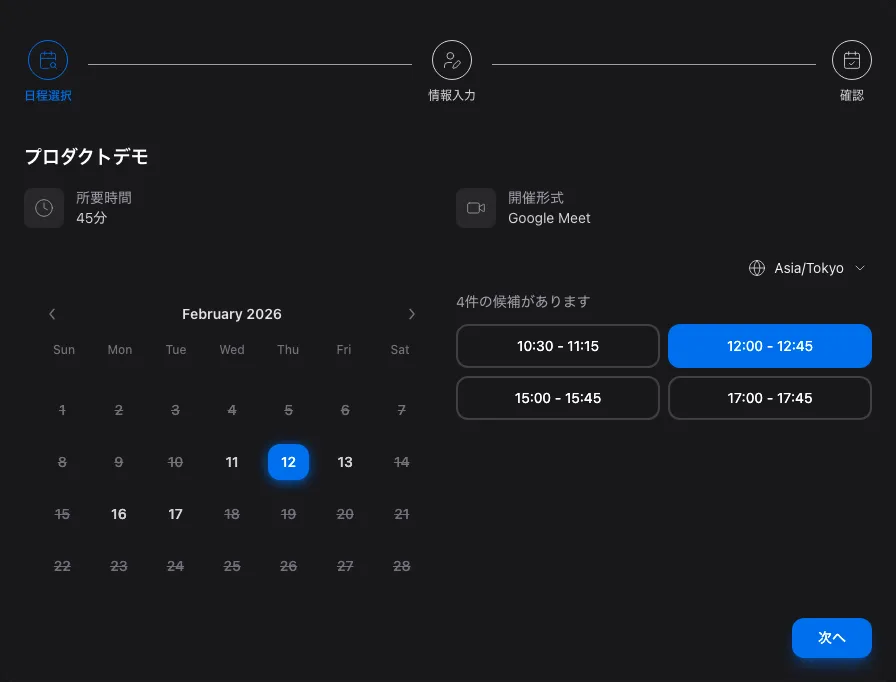The height and width of the screenshot is (682, 896).
Task: Go to previous month with left arrow
Action: [52, 314]
